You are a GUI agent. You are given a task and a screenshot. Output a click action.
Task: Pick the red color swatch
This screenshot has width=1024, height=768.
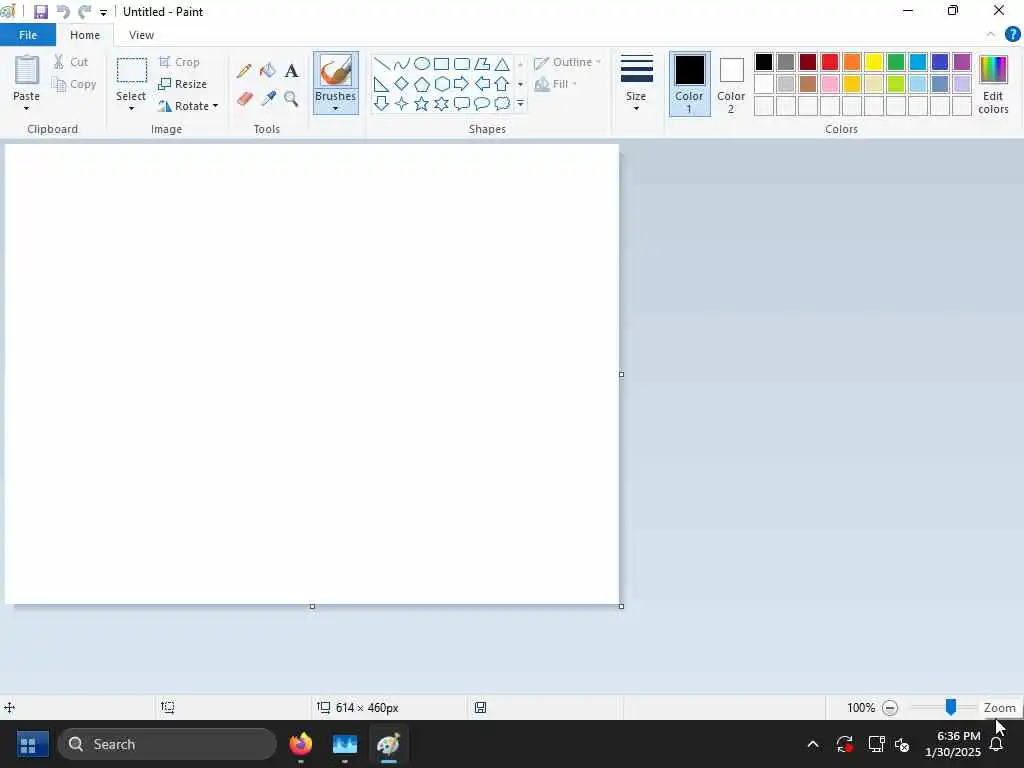[x=829, y=62]
